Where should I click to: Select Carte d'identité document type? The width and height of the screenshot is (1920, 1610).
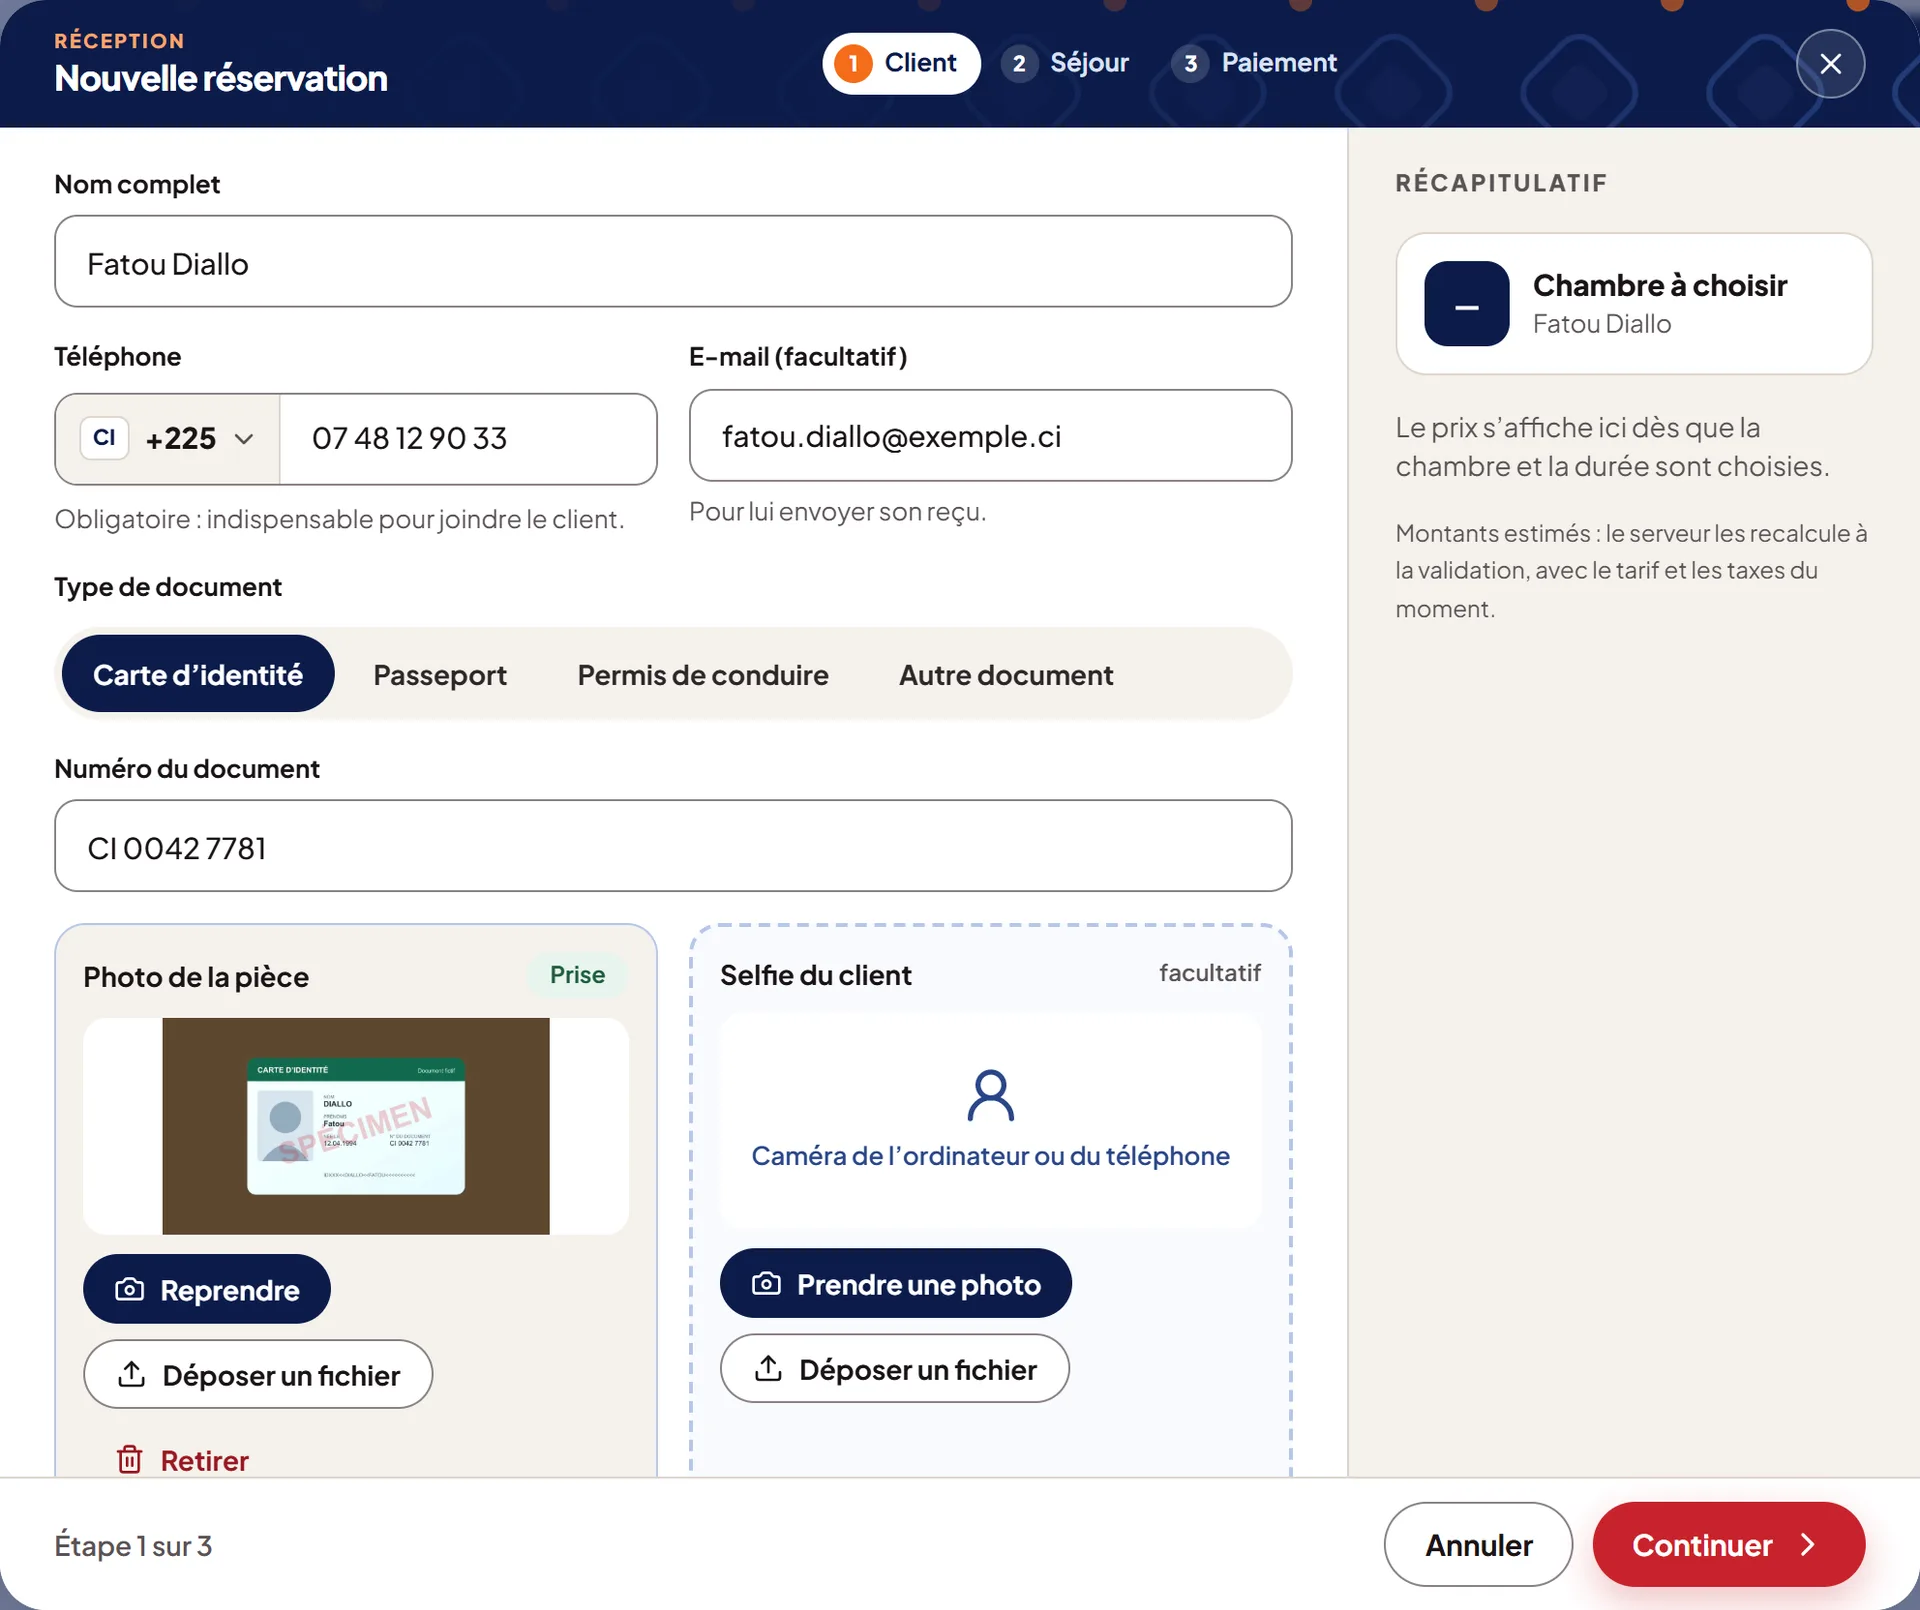pyautogui.click(x=198, y=675)
